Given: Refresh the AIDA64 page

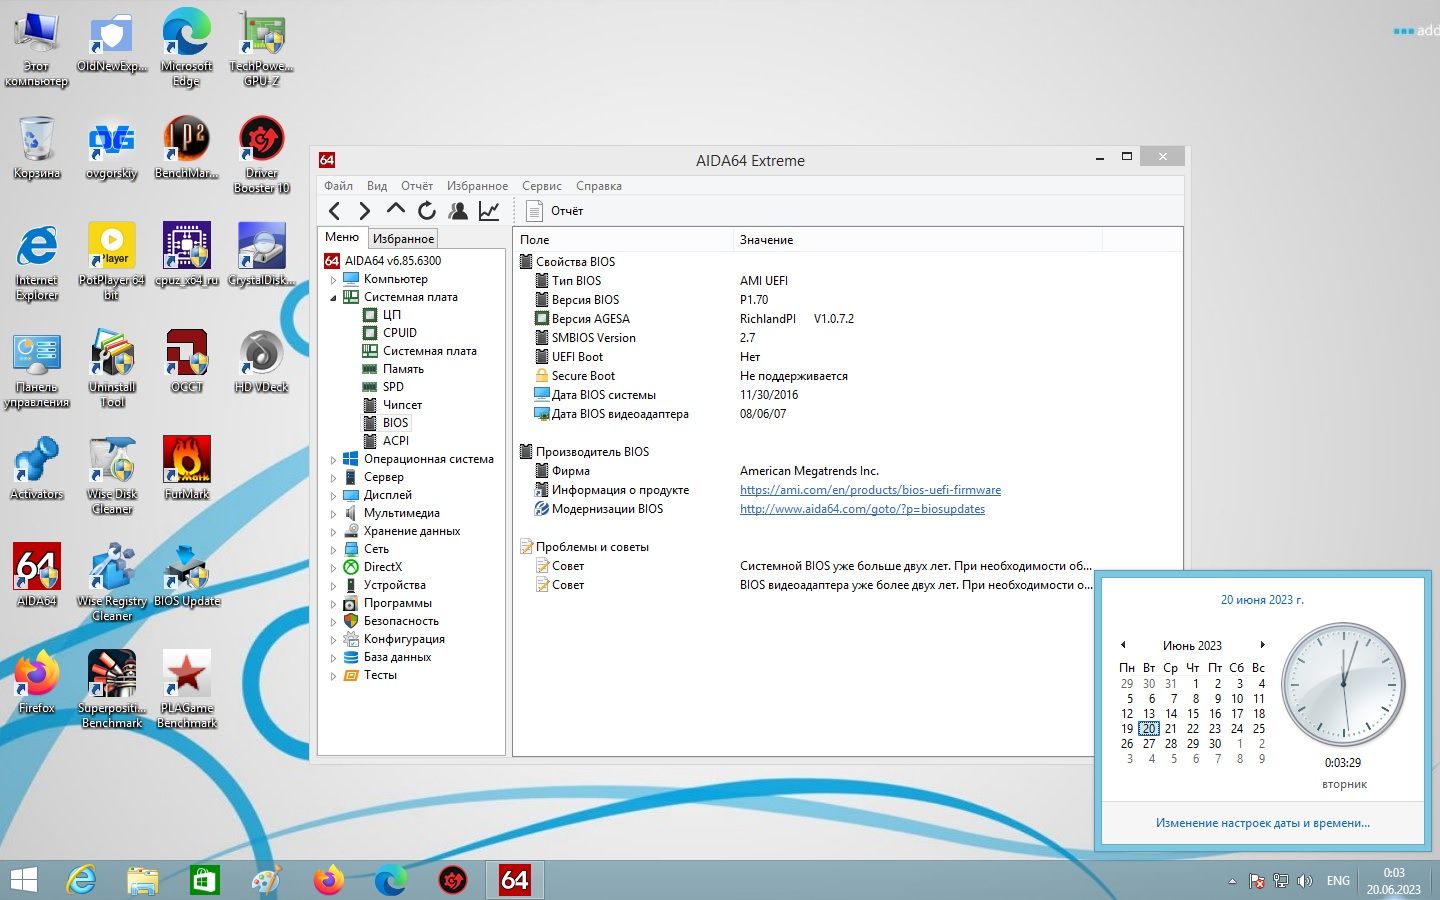Looking at the screenshot, I should tap(427, 210).
